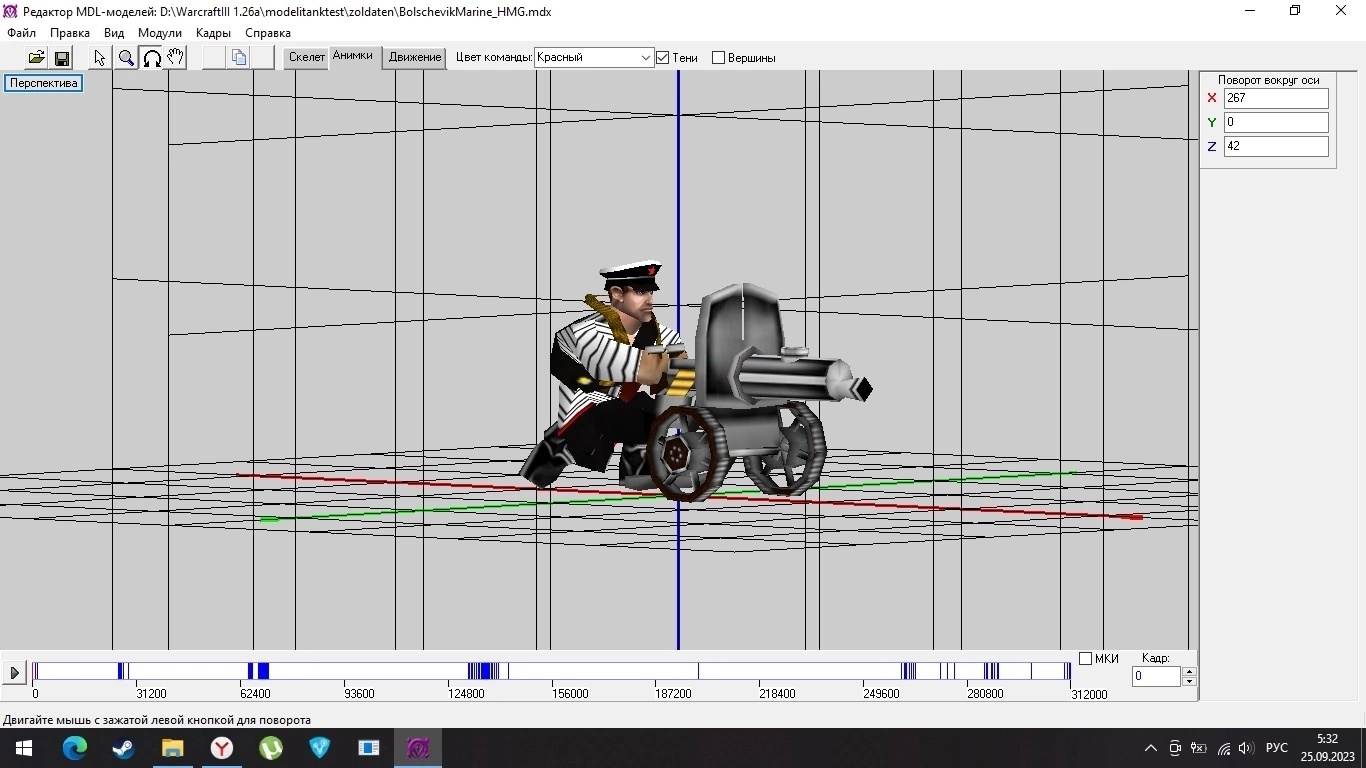Enable the МКИ checkbox
The height and width of the screenshot is (768, 1366).
(1085, 659)
